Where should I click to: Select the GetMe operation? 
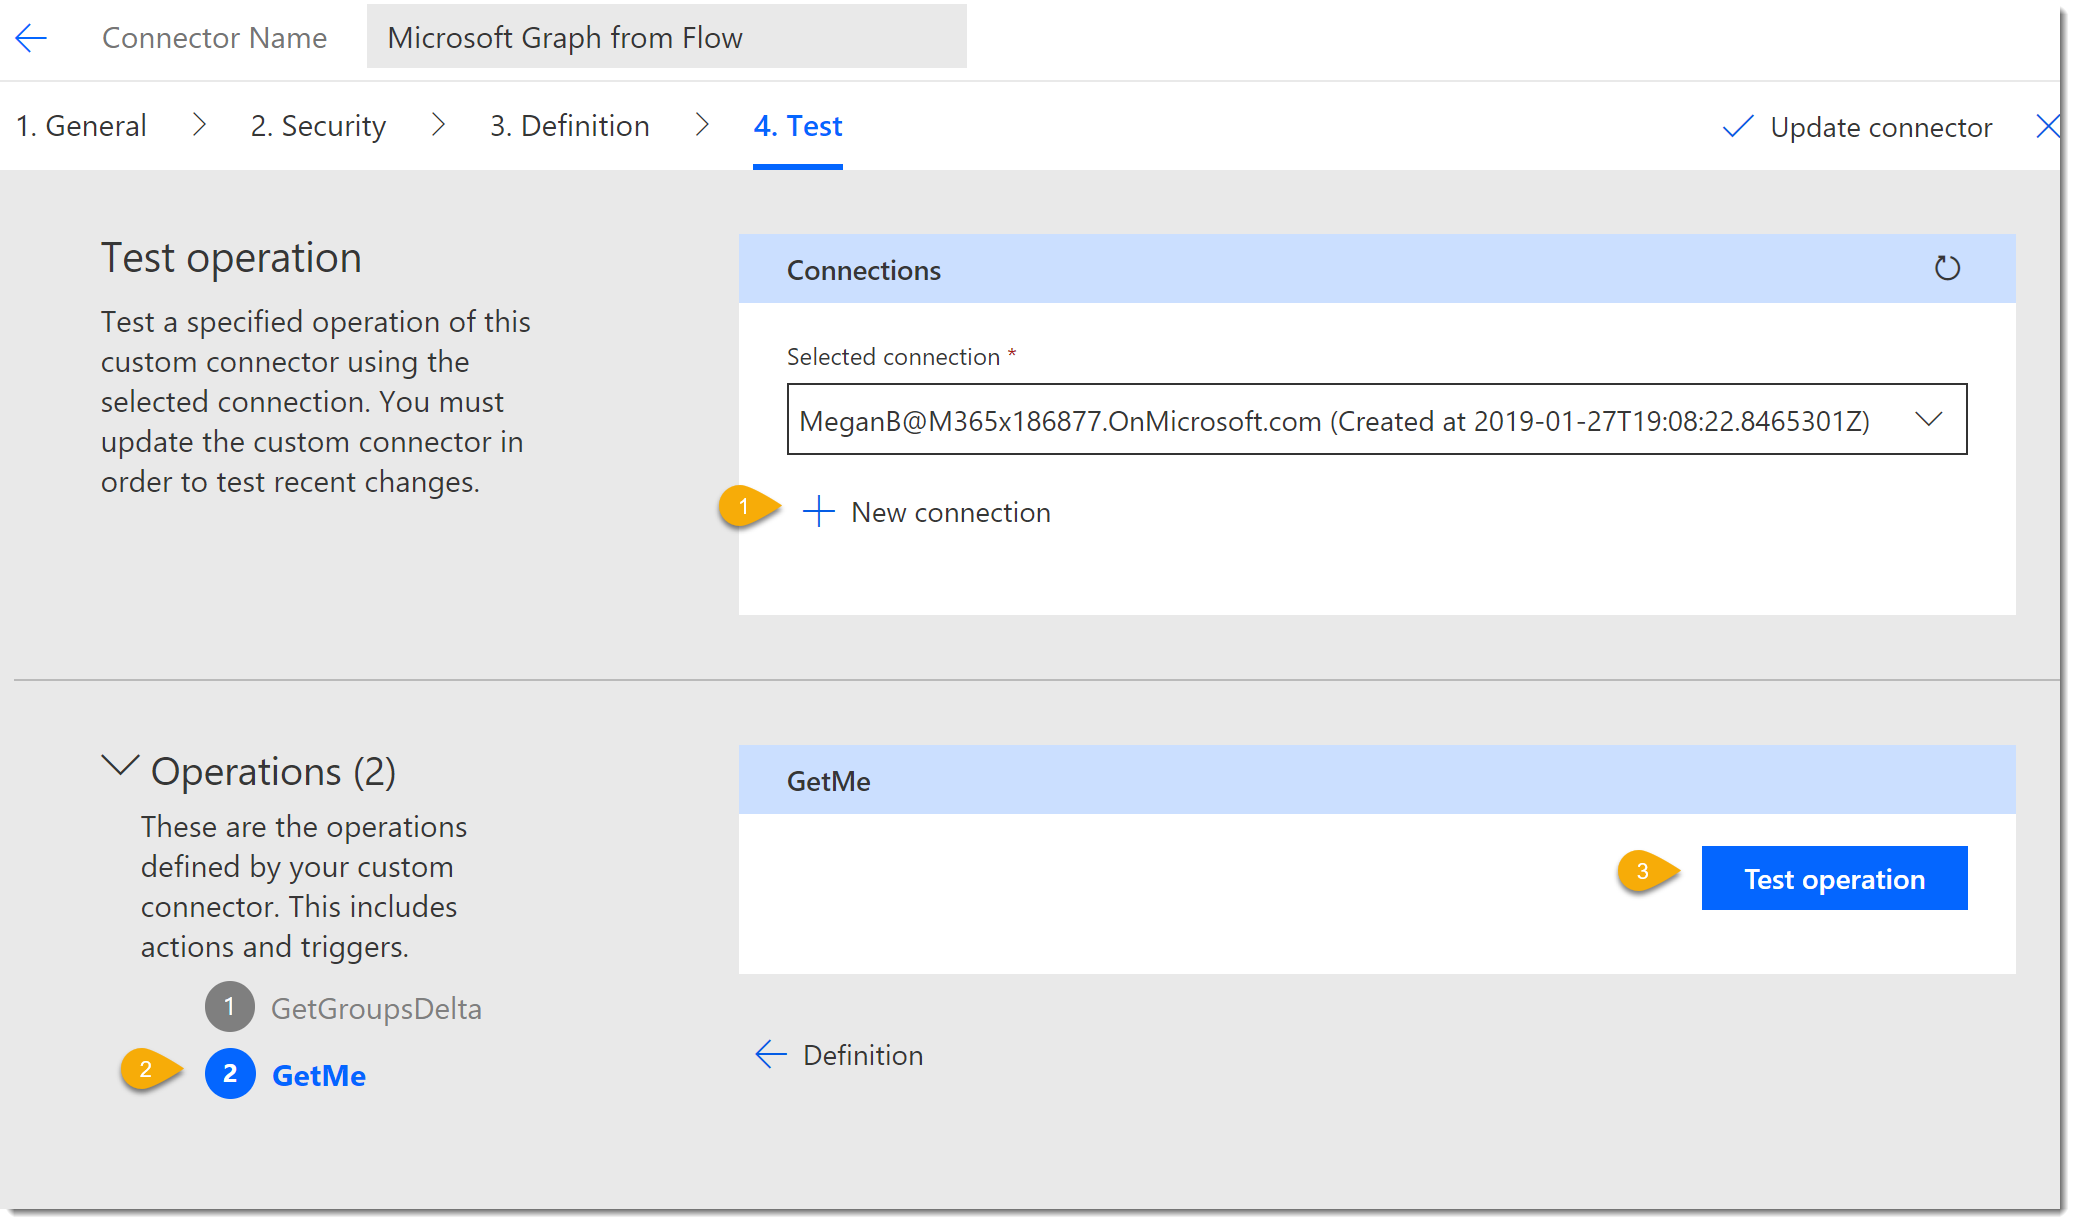pyautogui.click(x=319, y=1075)
